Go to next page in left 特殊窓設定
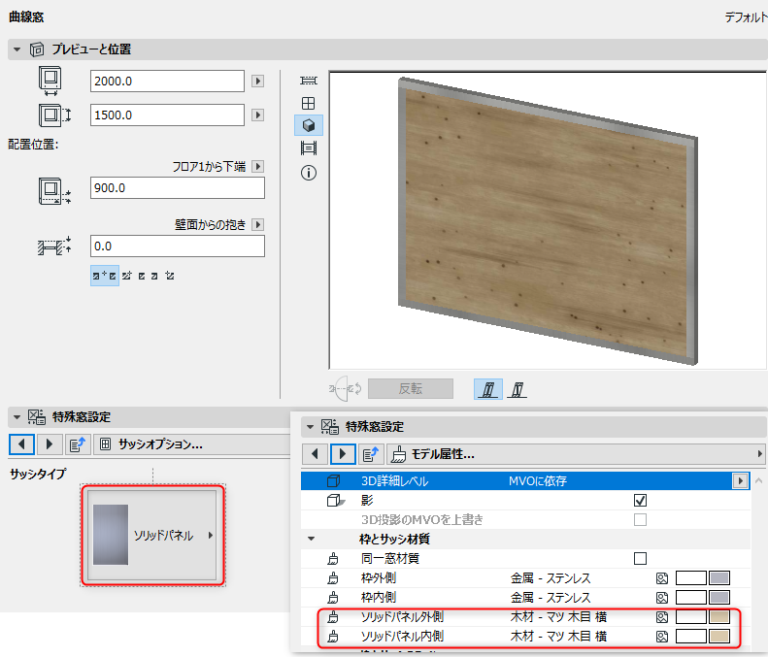This screenshot has width=768, height=657. (49, 444)
